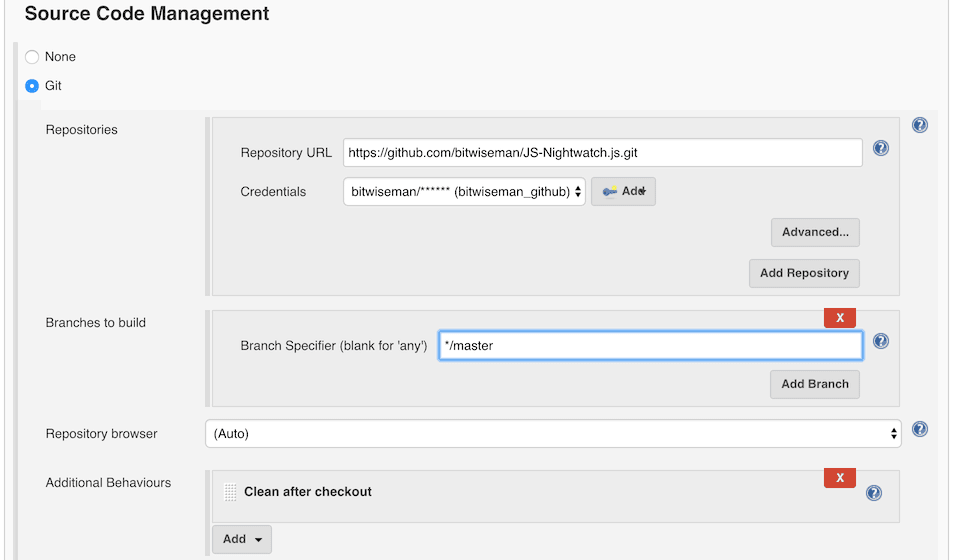
Task: Open help for Clean after checkout
Action: pyautogui.click(x=873, y=493)
